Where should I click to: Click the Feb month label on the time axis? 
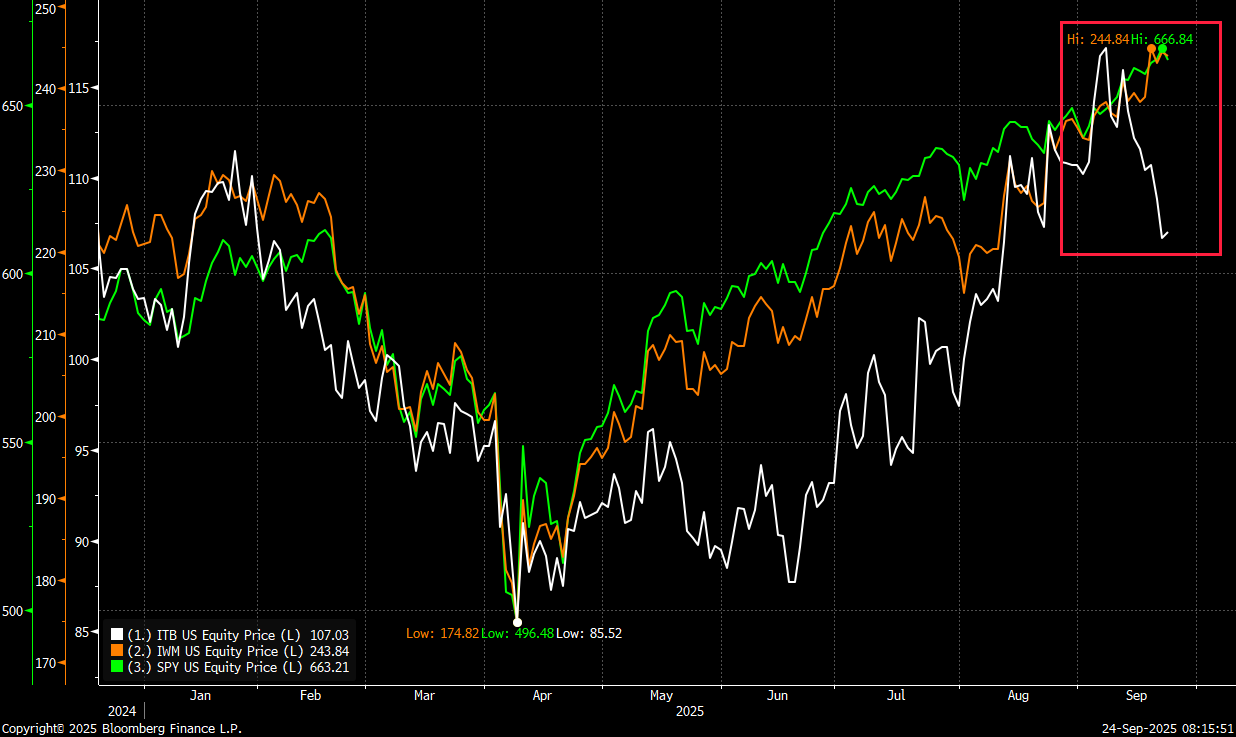(310, 694)
